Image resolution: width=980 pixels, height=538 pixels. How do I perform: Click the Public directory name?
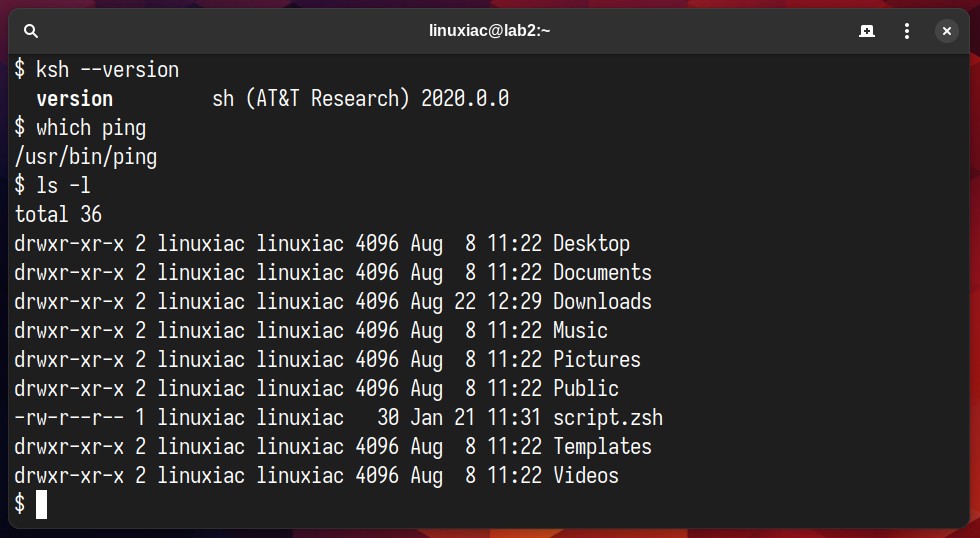(x=586, y=388)
